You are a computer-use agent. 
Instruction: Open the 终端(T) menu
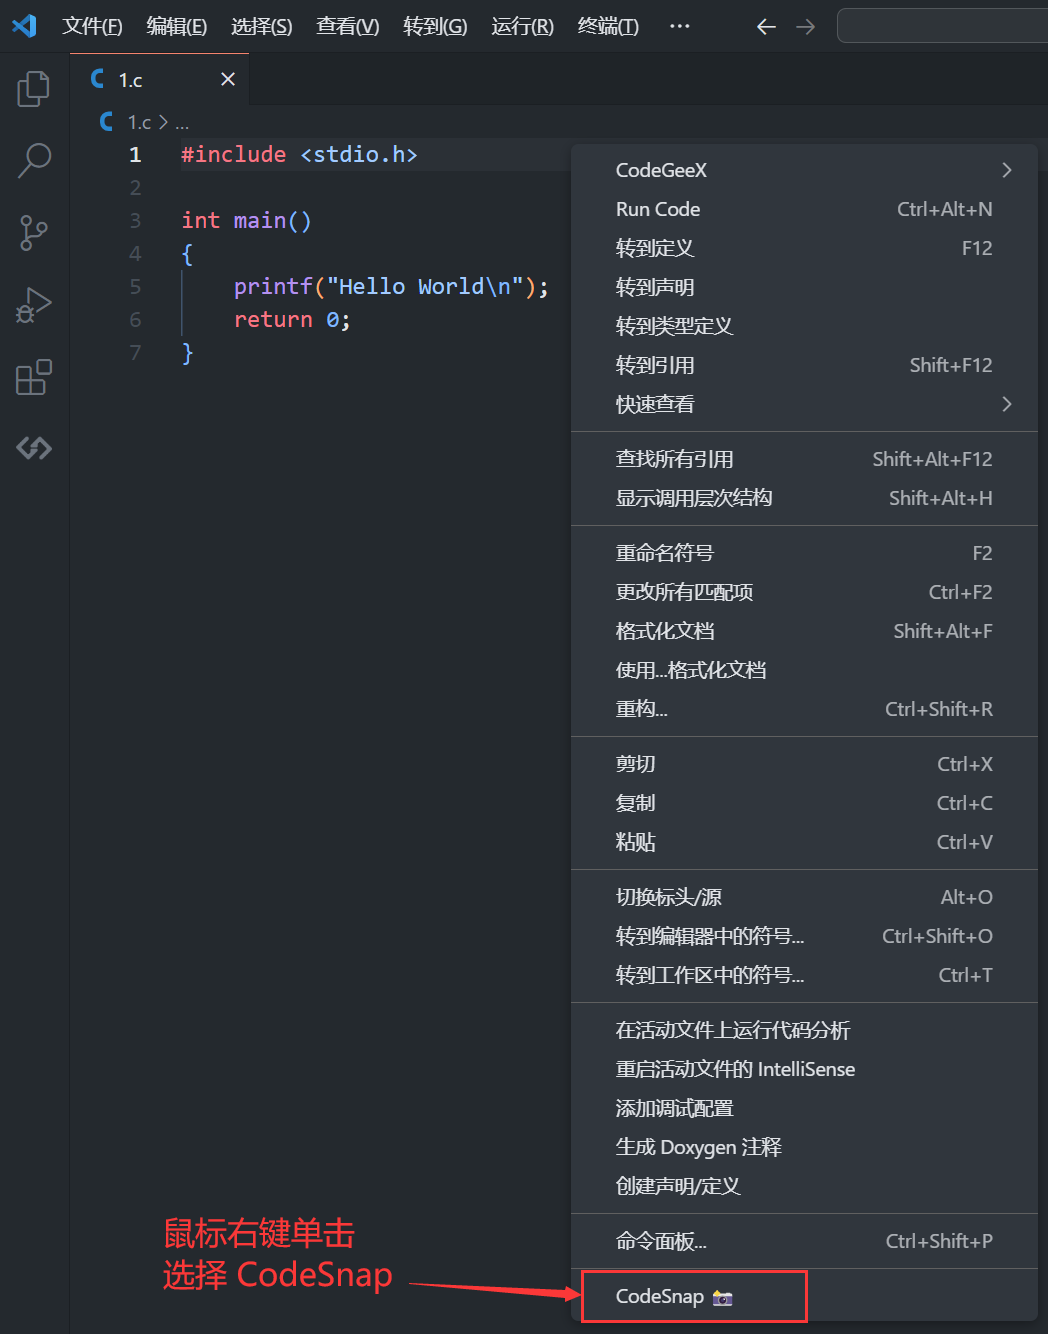tap(608, 26)
